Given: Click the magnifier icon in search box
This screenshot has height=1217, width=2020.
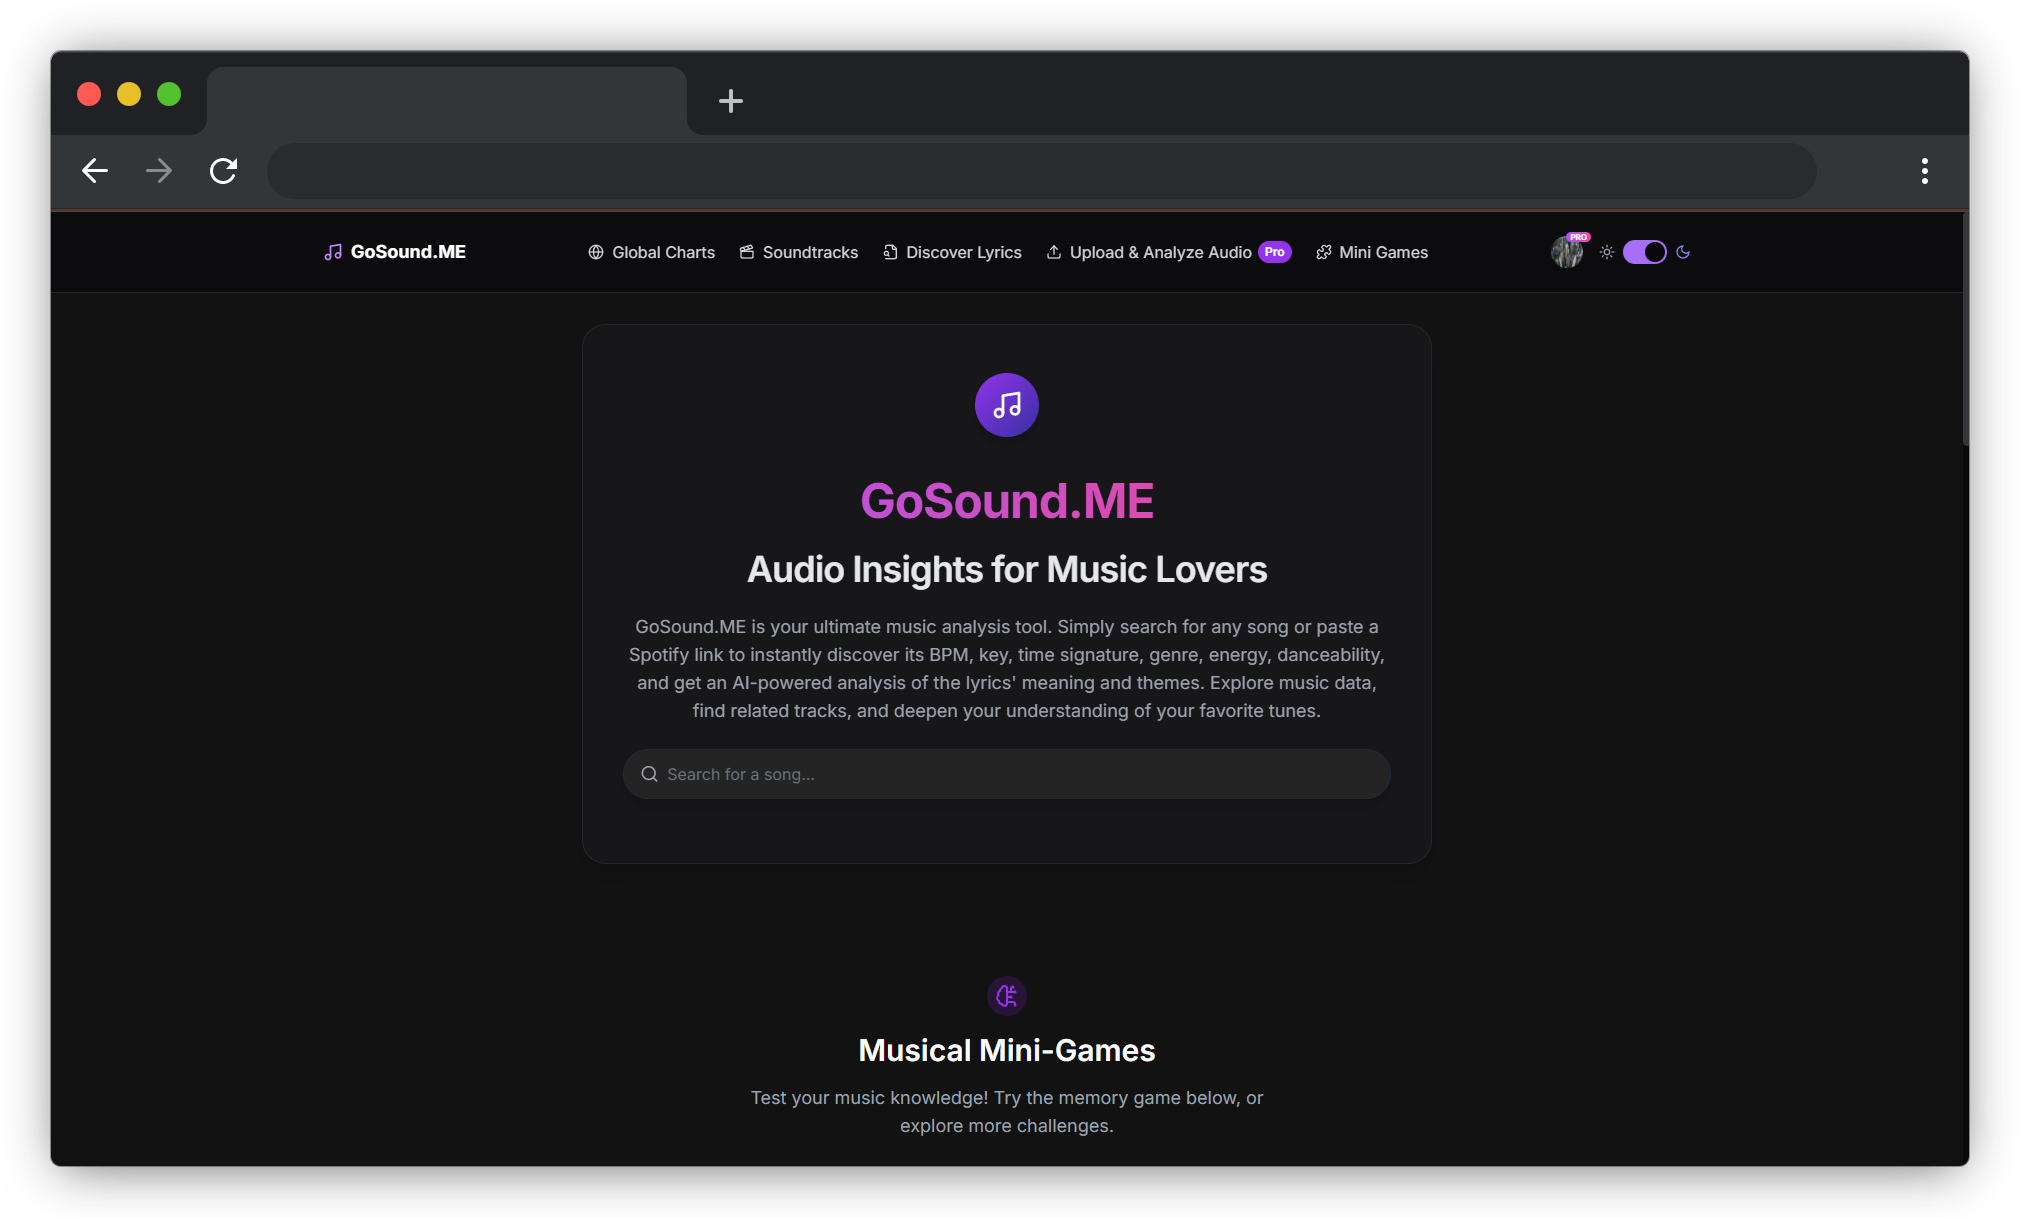Looking at the screenshot, I should pyautogui.click(x=649, y=774).
